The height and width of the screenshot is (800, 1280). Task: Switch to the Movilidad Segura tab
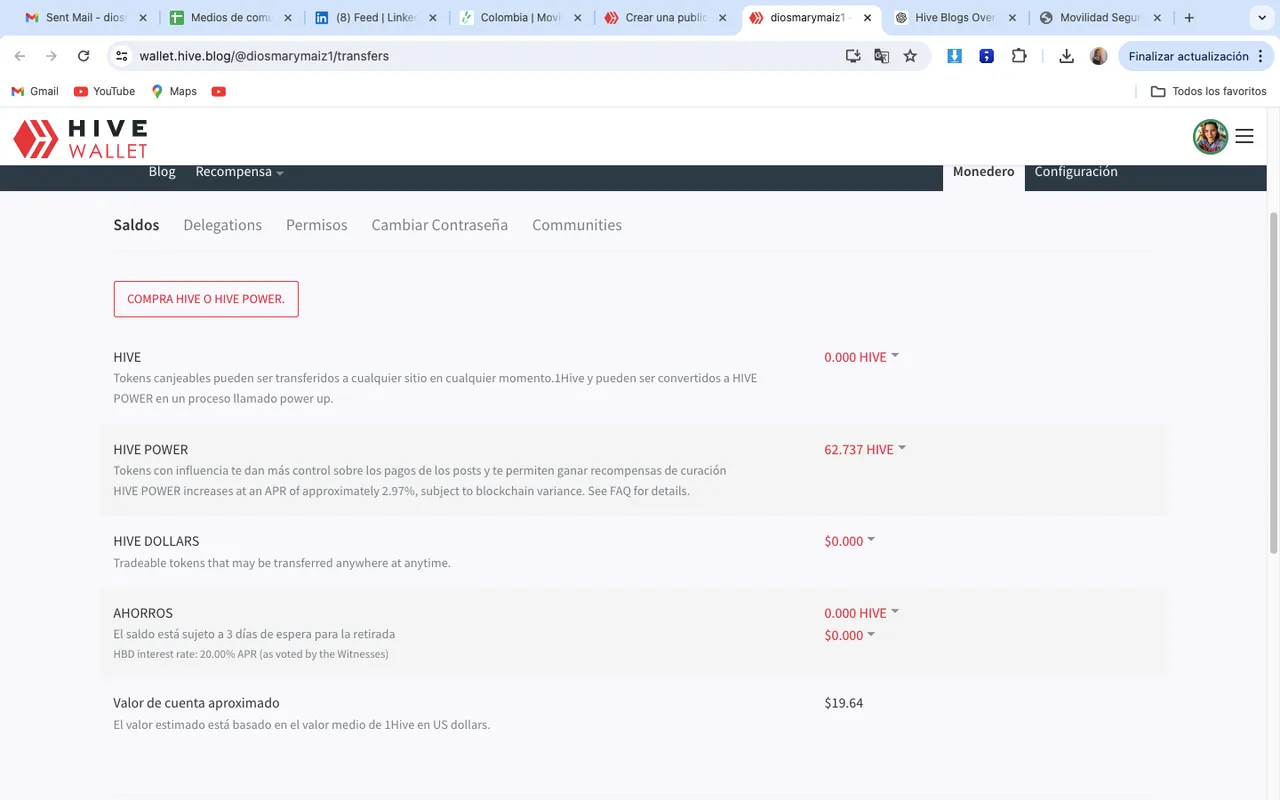click(x=1100, y=18)
